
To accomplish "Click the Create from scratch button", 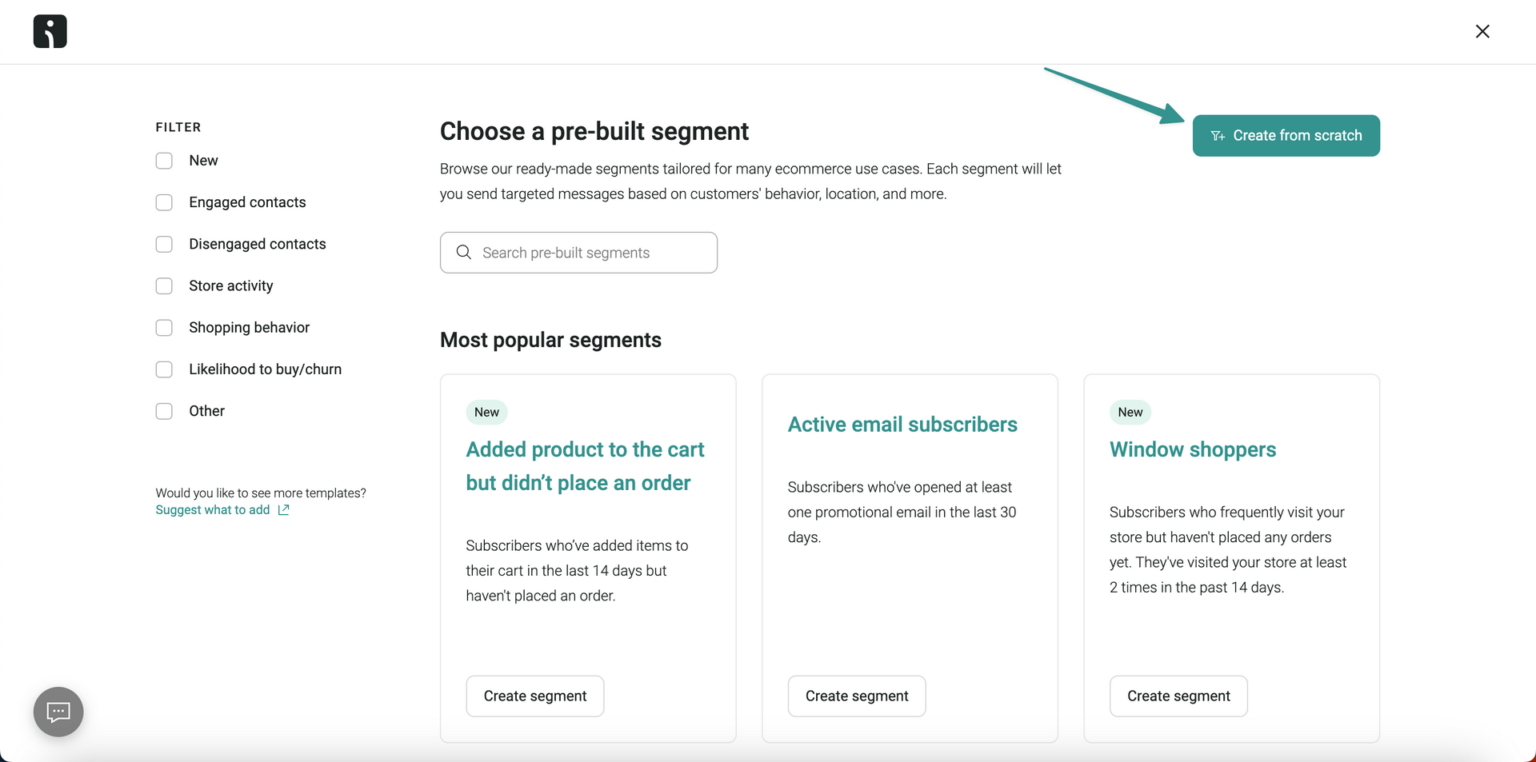I will coord(1286,135).
